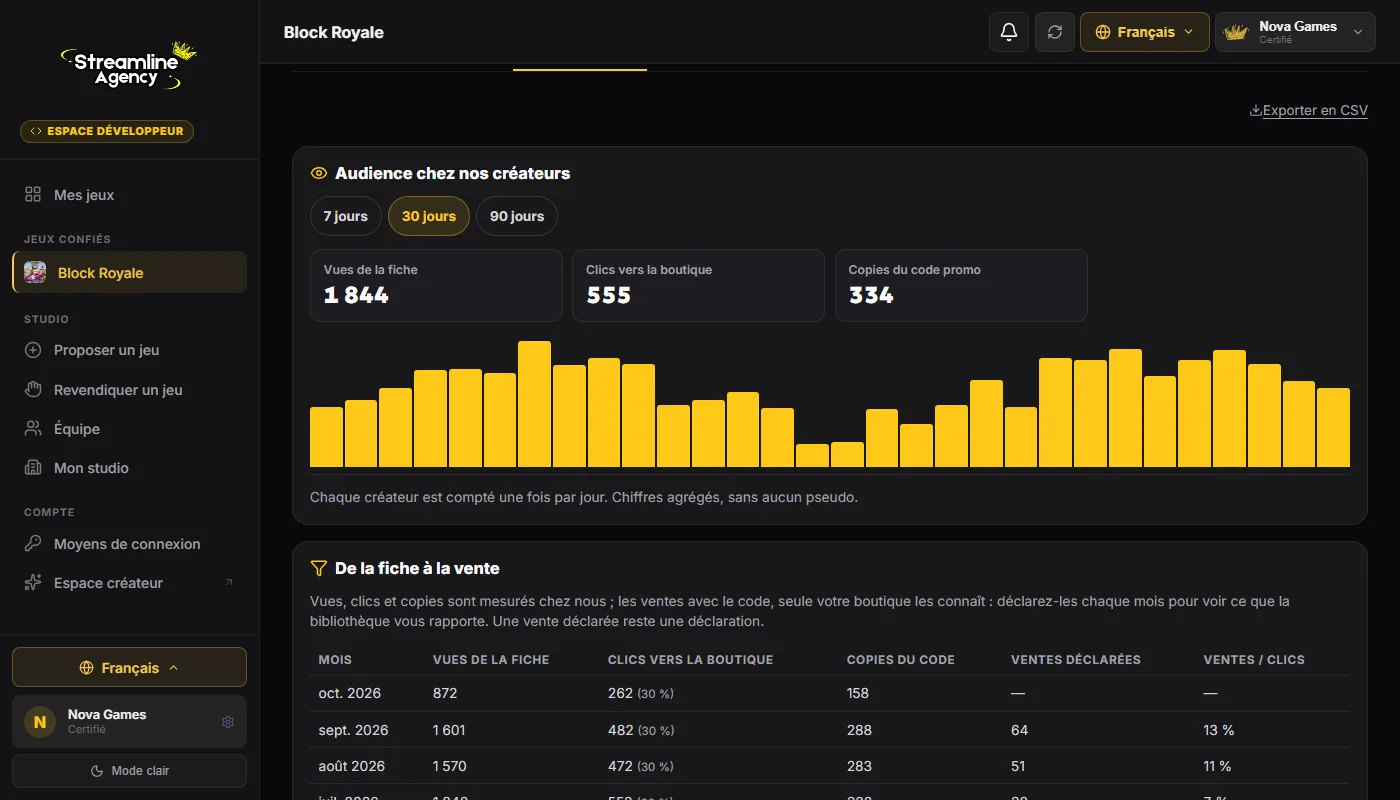Open the Français language selector in sidebar
Screen dimensions: 1400x800
[129, 668]
